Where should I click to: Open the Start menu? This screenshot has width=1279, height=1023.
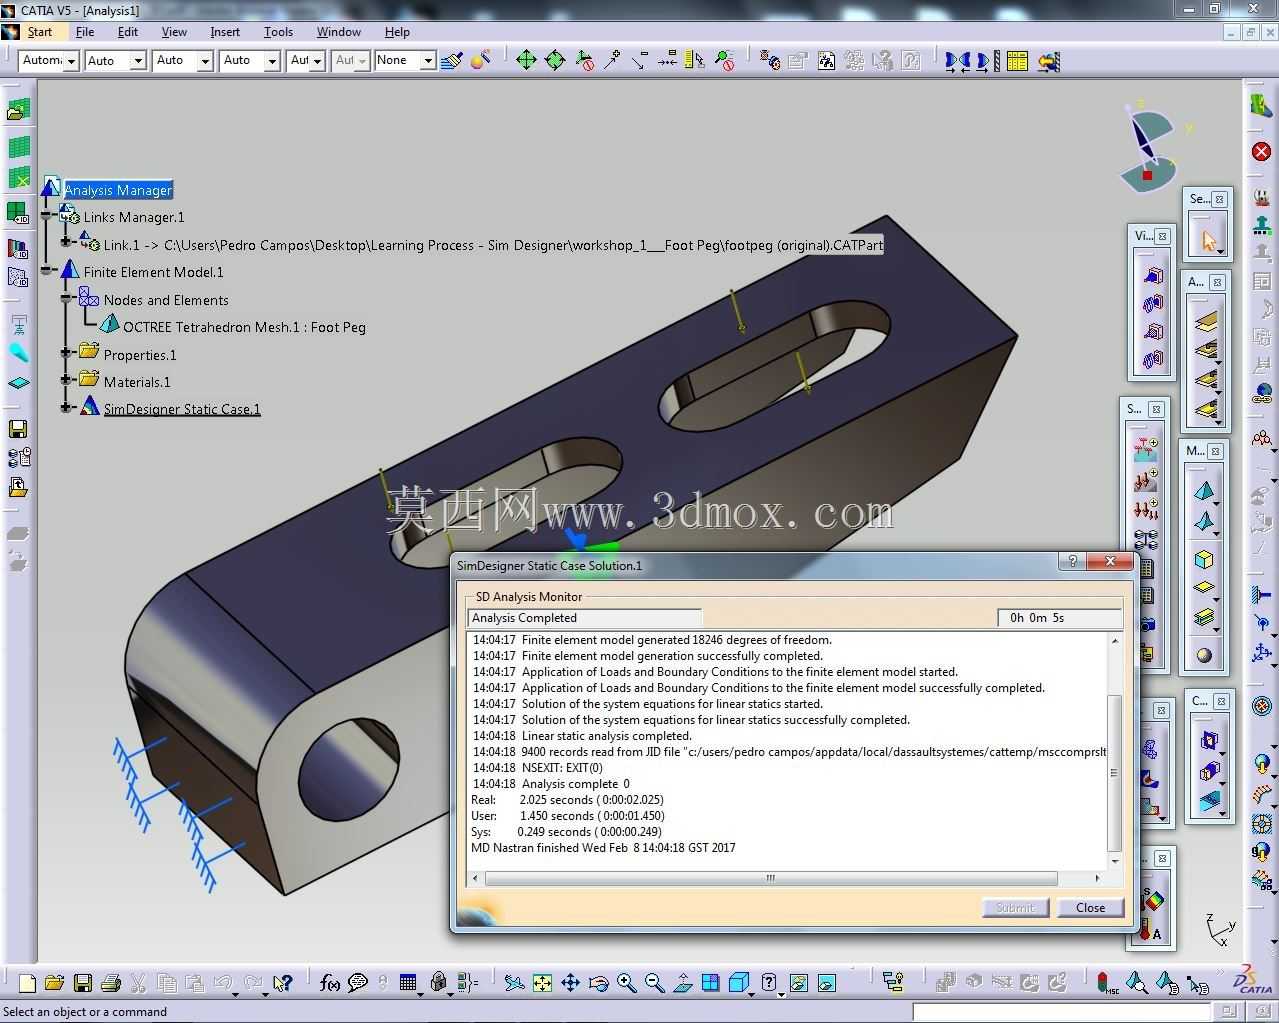[40, 32]
